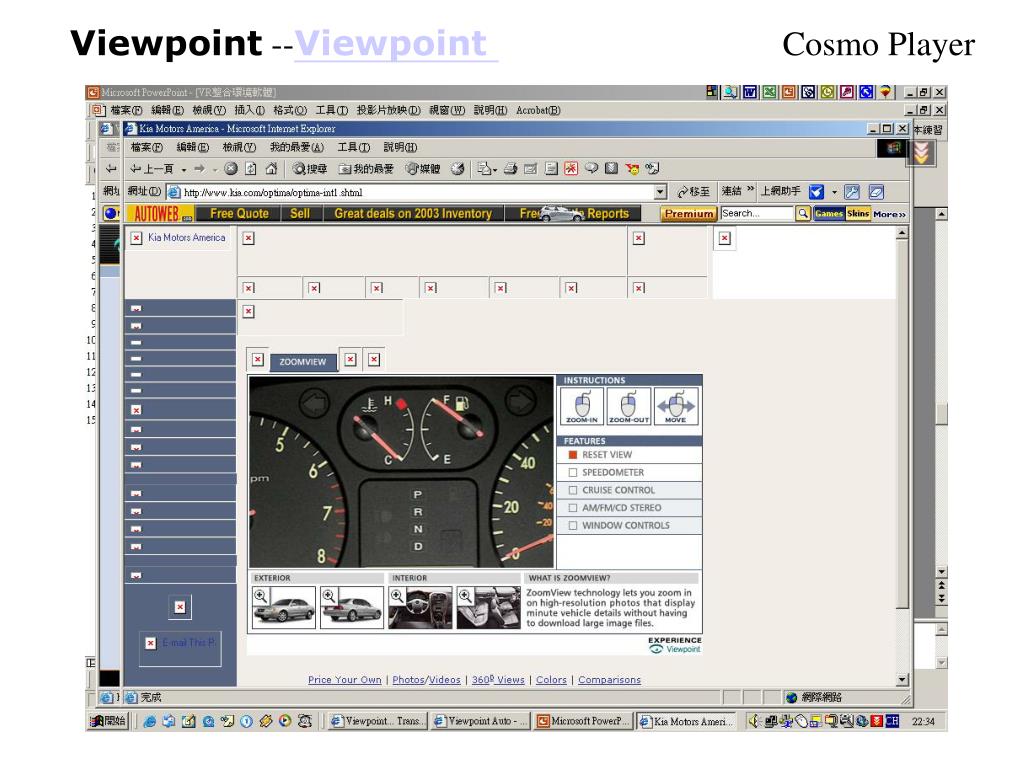Open the dropdown arrow beside 上網助手 icon
1024x768 pixels.
pyautogui.click(x=834, y=192)
